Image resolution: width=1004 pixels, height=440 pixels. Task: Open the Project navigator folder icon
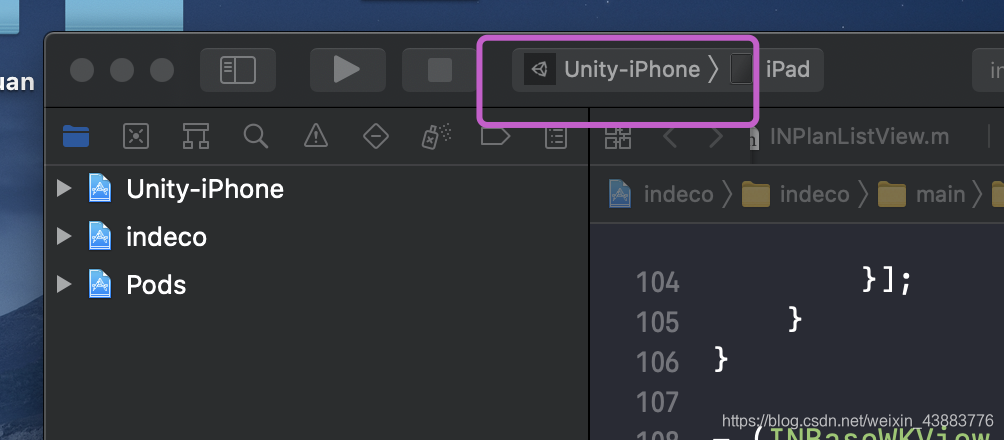[76, 136]
